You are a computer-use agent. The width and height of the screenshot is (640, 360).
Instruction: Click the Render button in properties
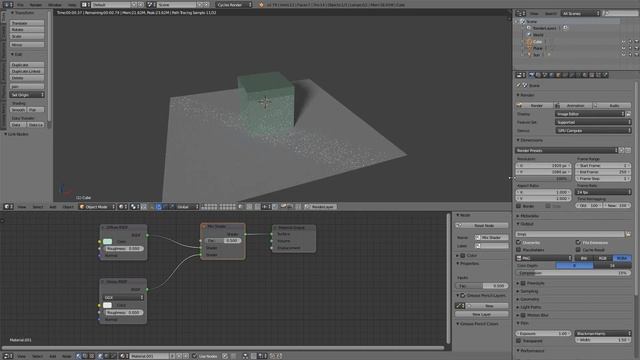pyautogui.click(x=535, y=105)
